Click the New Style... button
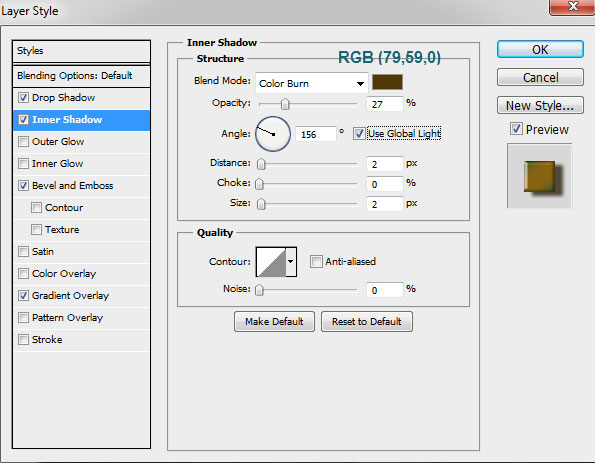The width and height of the screenshot is (595, 463). pos(540,105)
